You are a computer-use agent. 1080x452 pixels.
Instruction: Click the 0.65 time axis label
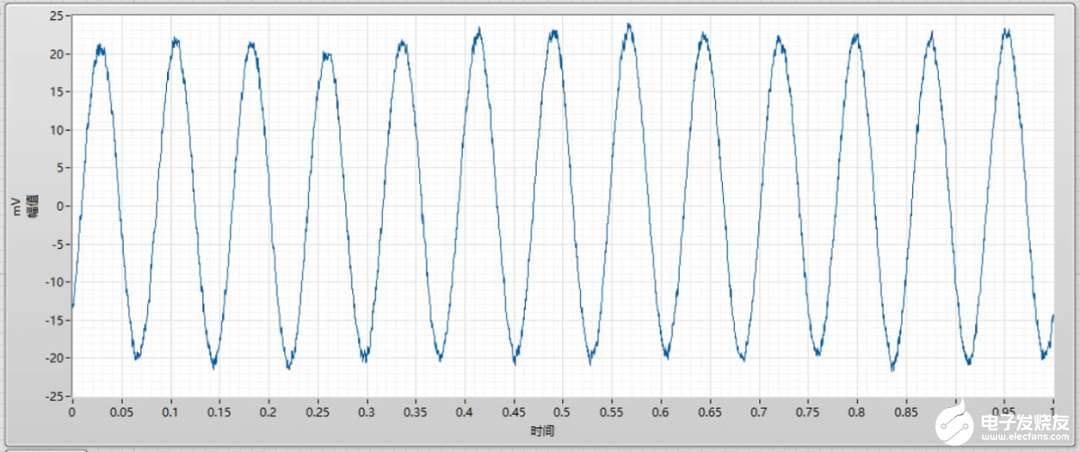(710, 412)
